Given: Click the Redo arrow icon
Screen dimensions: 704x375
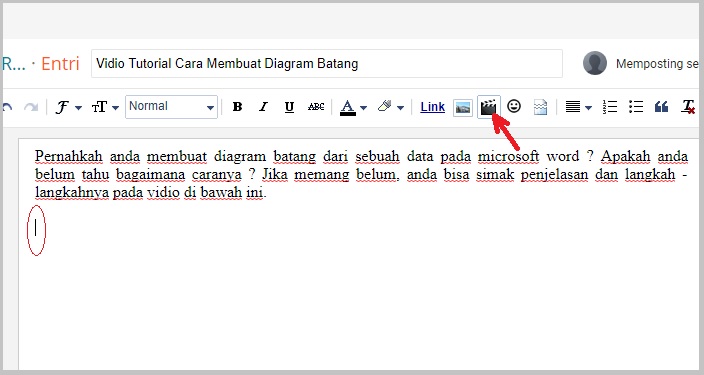Looking at the screenshot, I should [31, 107].
